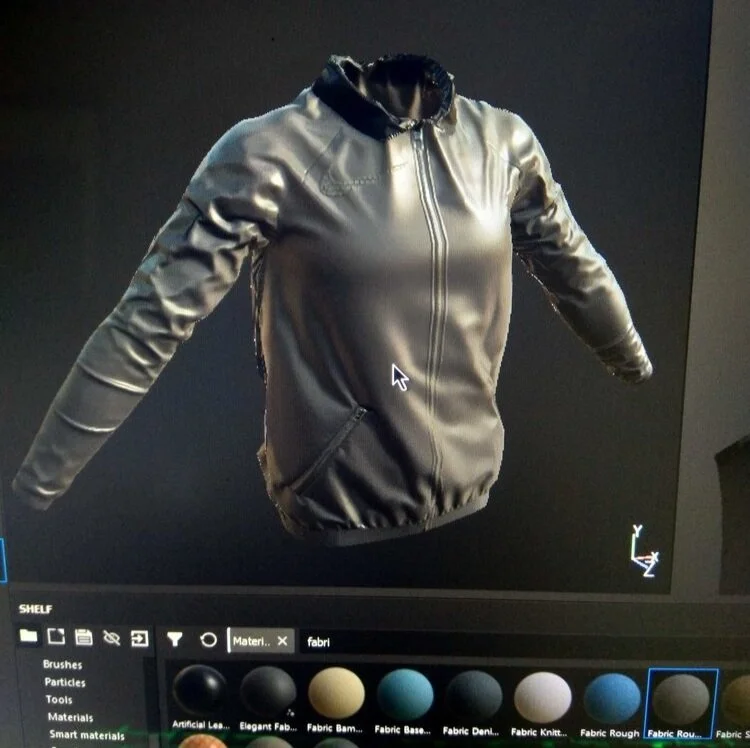This screenshot has height=748, width=750.
Task: Select the Materials shelf category
Action: 70,717
